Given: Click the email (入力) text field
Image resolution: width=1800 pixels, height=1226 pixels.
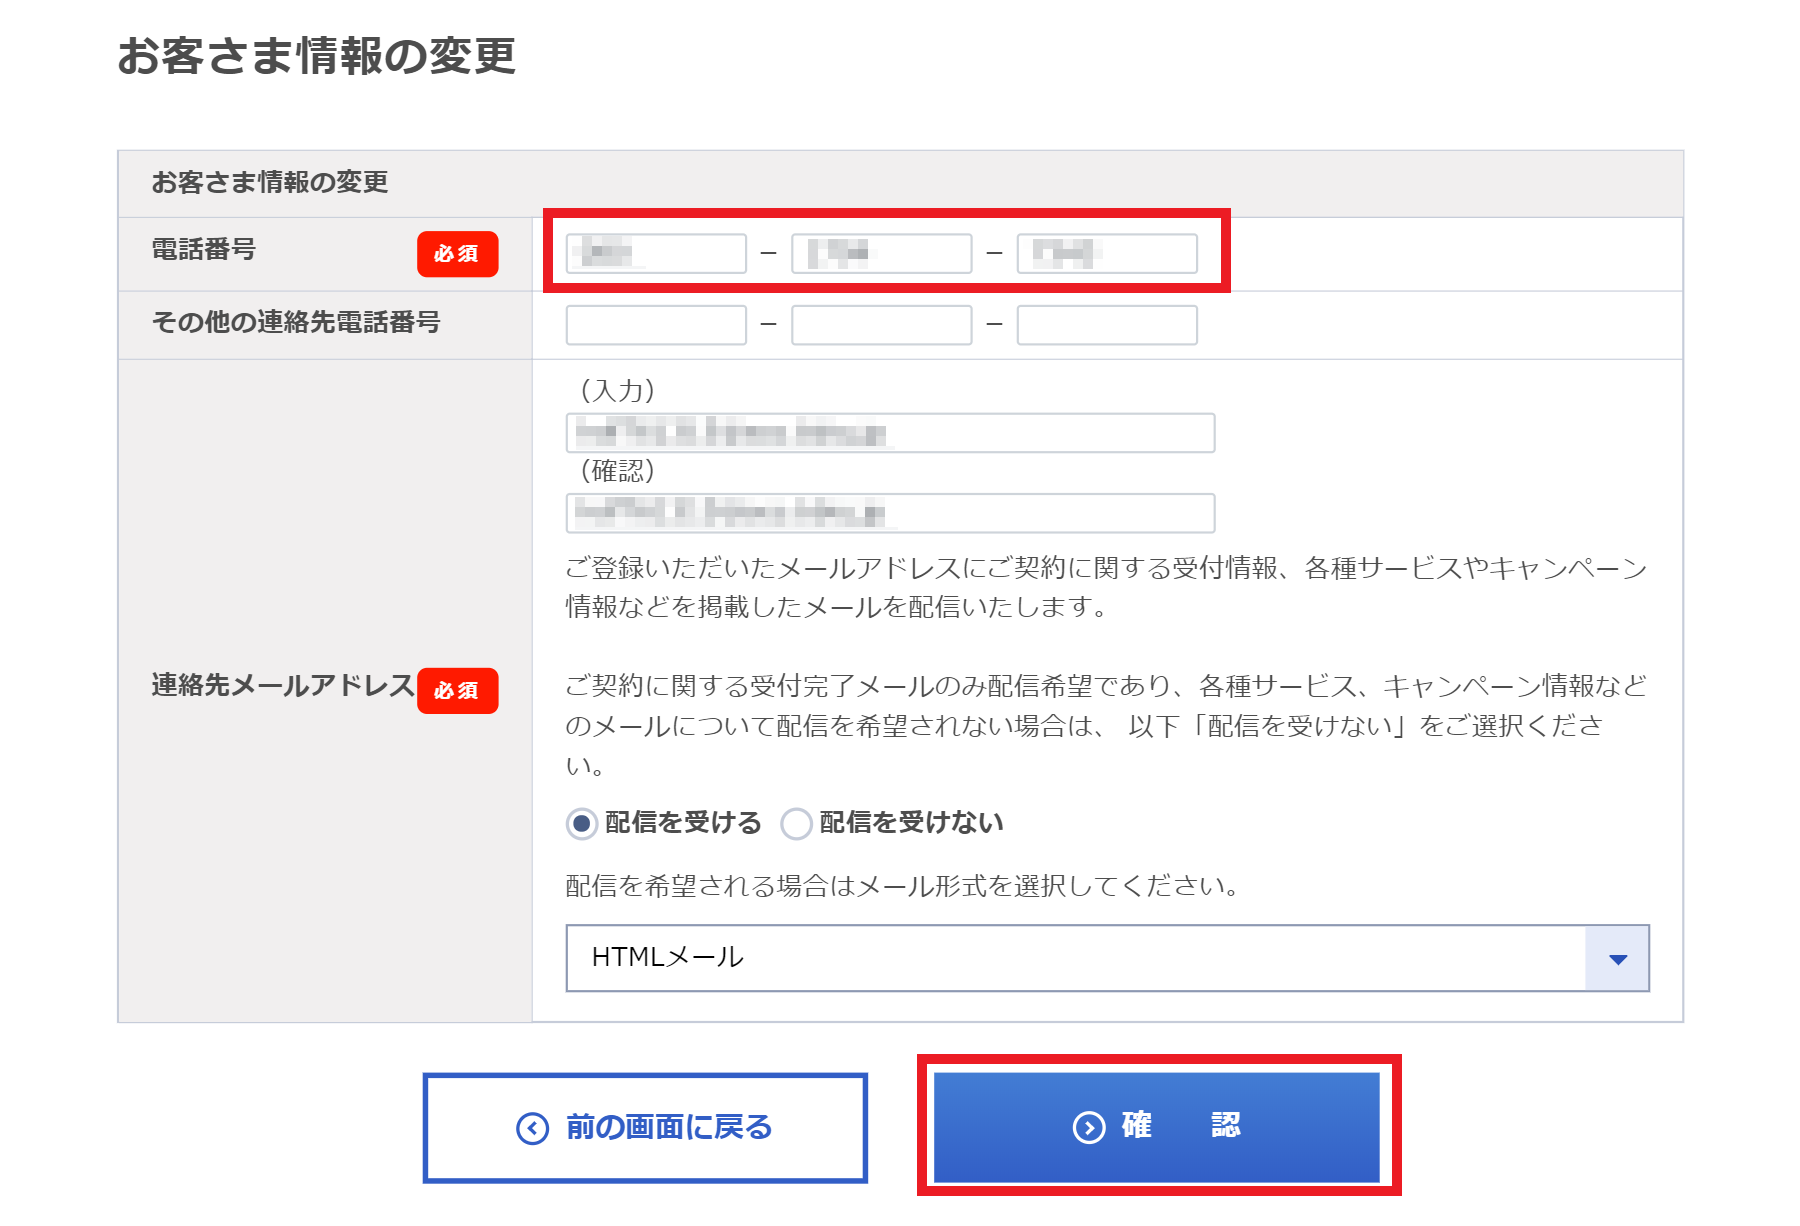Looking at the screenshot, I should tap(890, 433).
